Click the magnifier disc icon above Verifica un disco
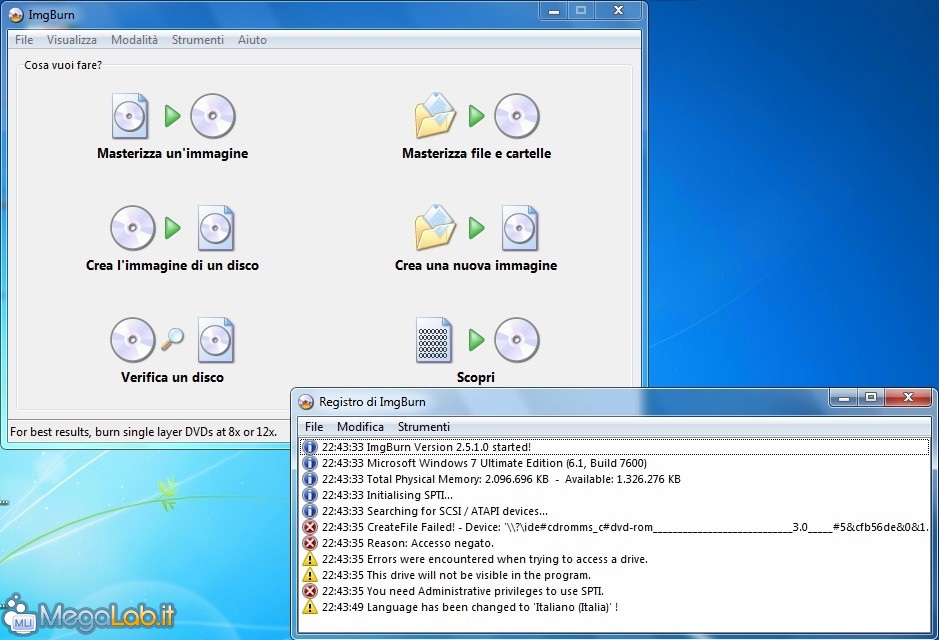 [x=173, y=340]
